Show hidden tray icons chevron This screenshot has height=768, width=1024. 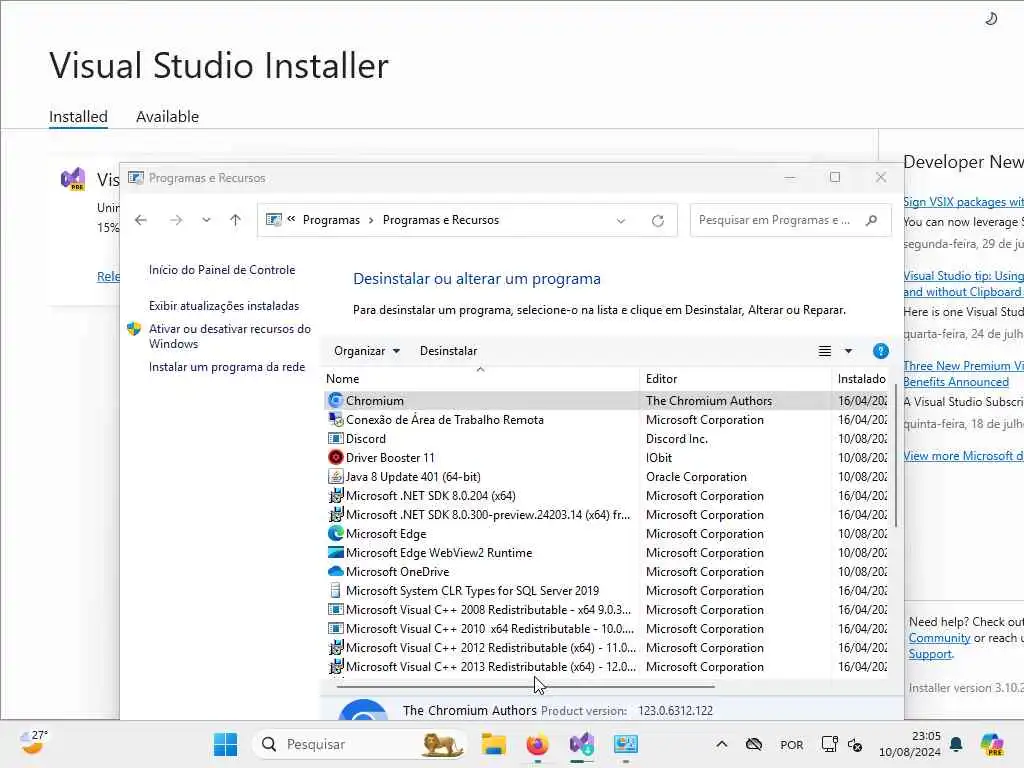coord(722,744)
